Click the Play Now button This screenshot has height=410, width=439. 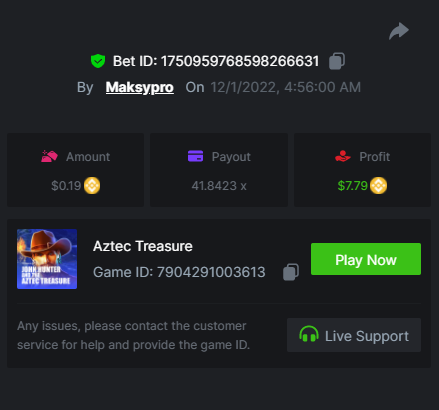pyautogui.click(x=366, y=259)
